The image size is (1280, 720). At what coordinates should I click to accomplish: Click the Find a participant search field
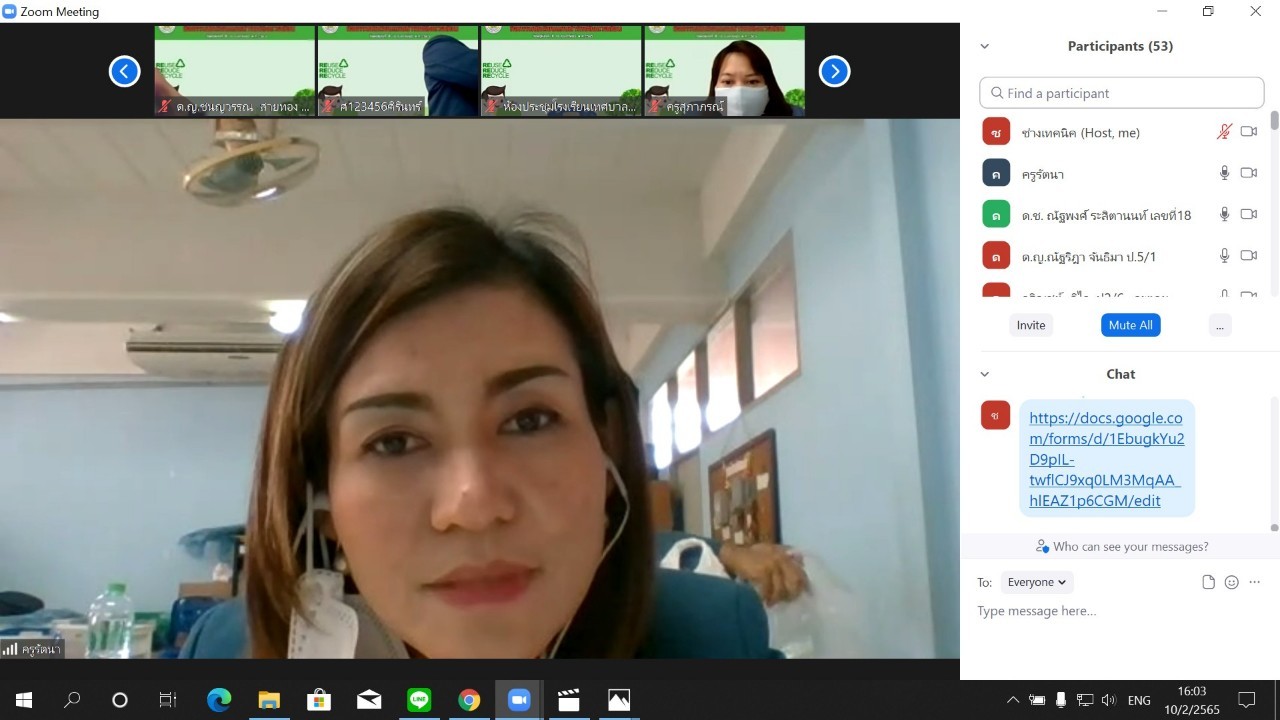click(x=1122, y=93)
